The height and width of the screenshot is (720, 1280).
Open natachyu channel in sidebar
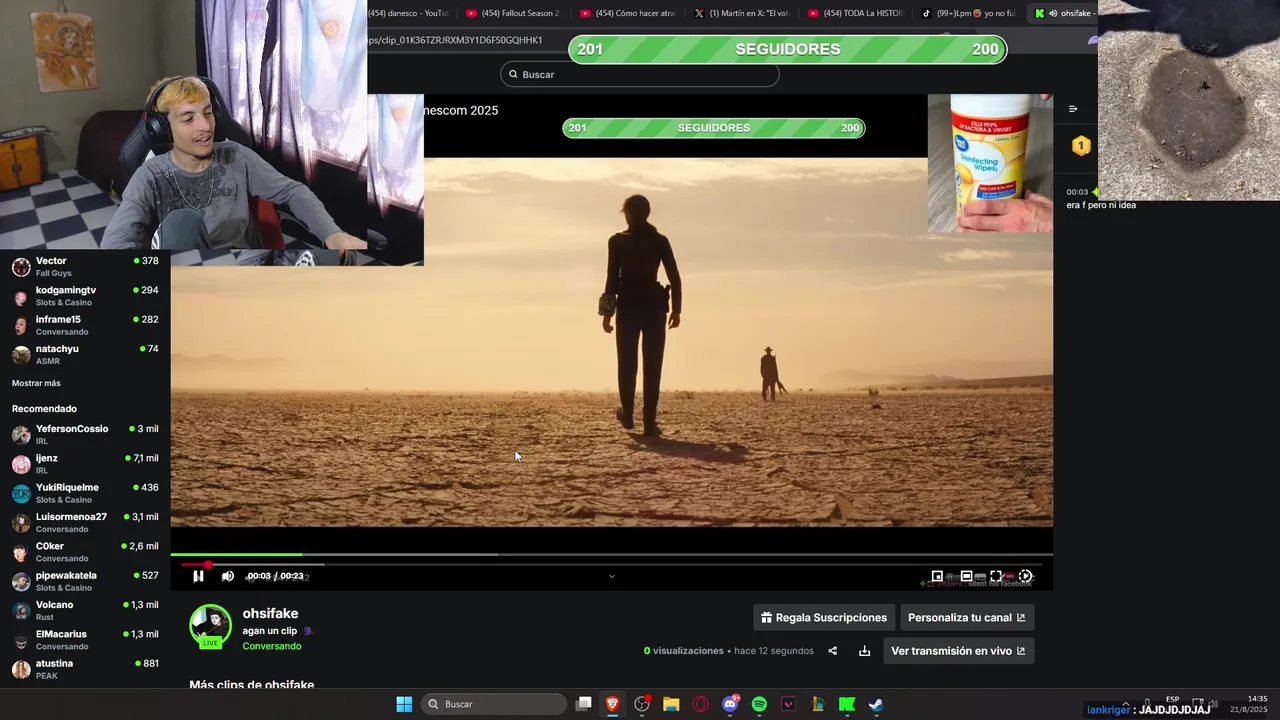tap(85, 354)
